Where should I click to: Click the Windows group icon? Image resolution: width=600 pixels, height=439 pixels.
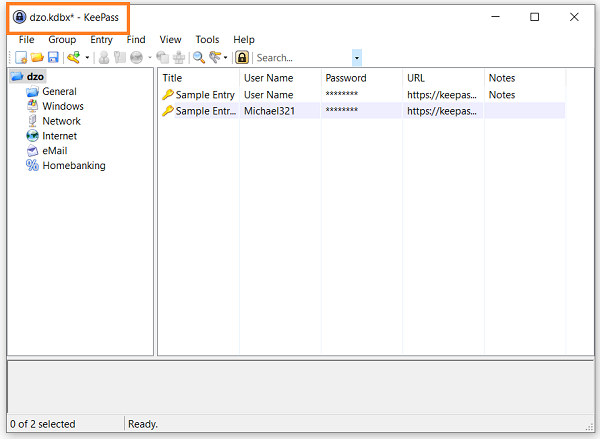point(33,106)
